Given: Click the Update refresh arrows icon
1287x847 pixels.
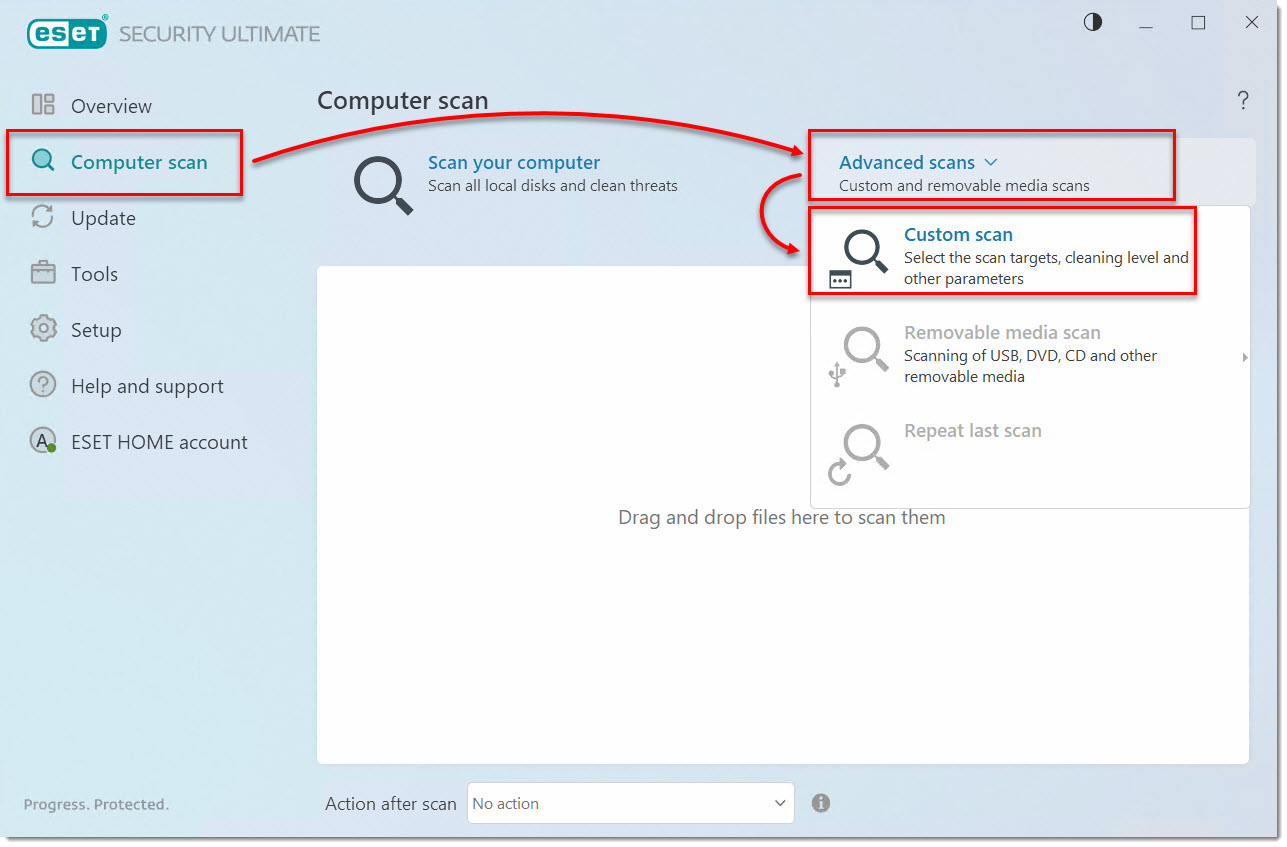Looking at the screenshot, I should [43, 217].
